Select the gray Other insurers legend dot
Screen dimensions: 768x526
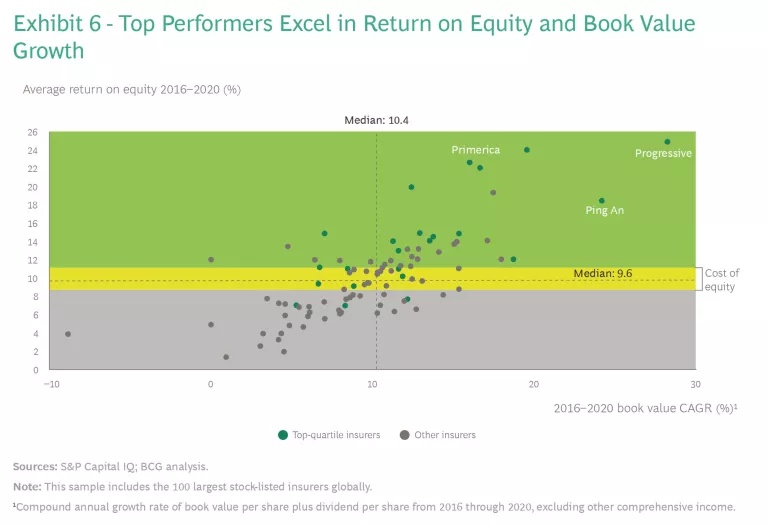click(404, 435)
